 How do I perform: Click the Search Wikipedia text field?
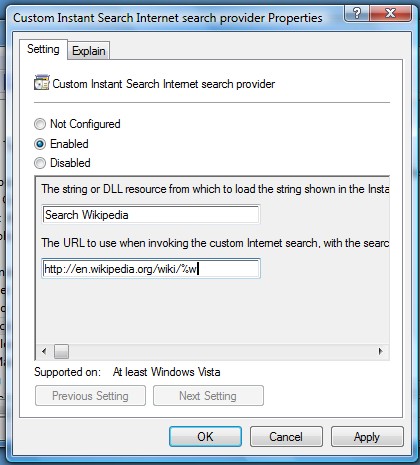(151, 214)
